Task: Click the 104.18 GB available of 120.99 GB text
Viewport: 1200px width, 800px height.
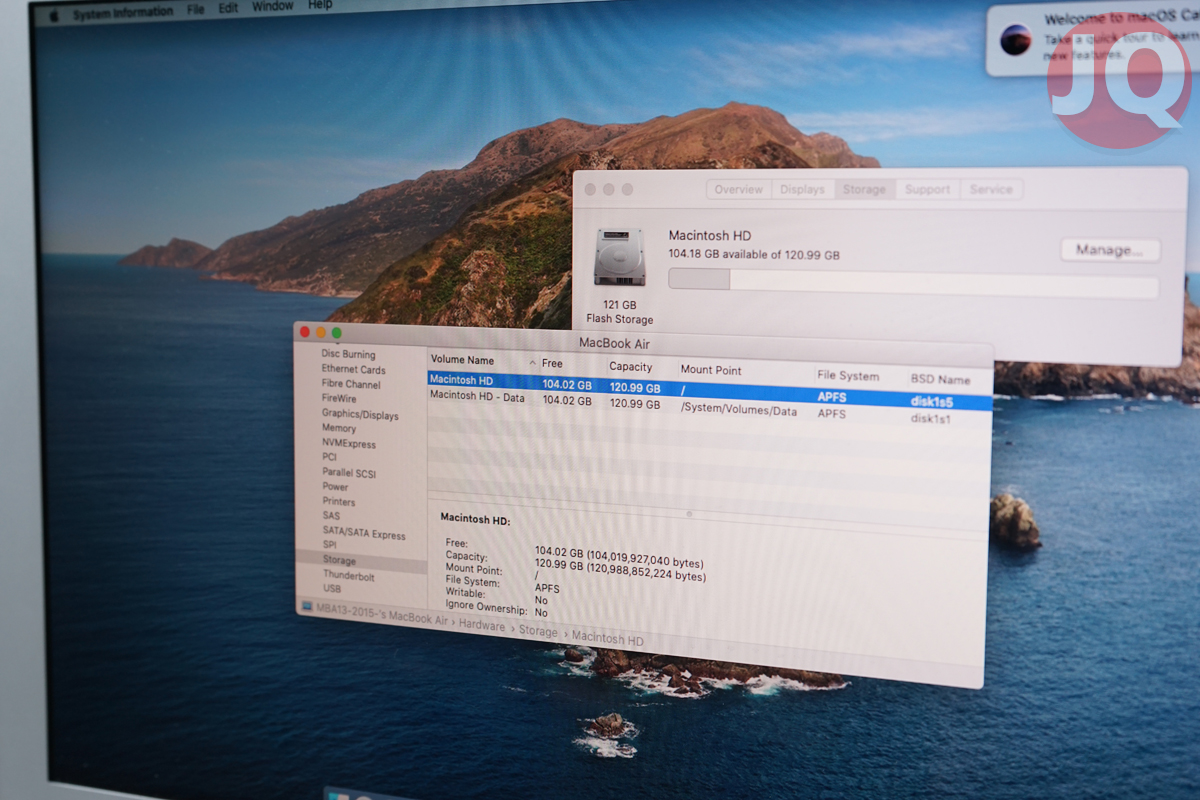Action: 754,255
